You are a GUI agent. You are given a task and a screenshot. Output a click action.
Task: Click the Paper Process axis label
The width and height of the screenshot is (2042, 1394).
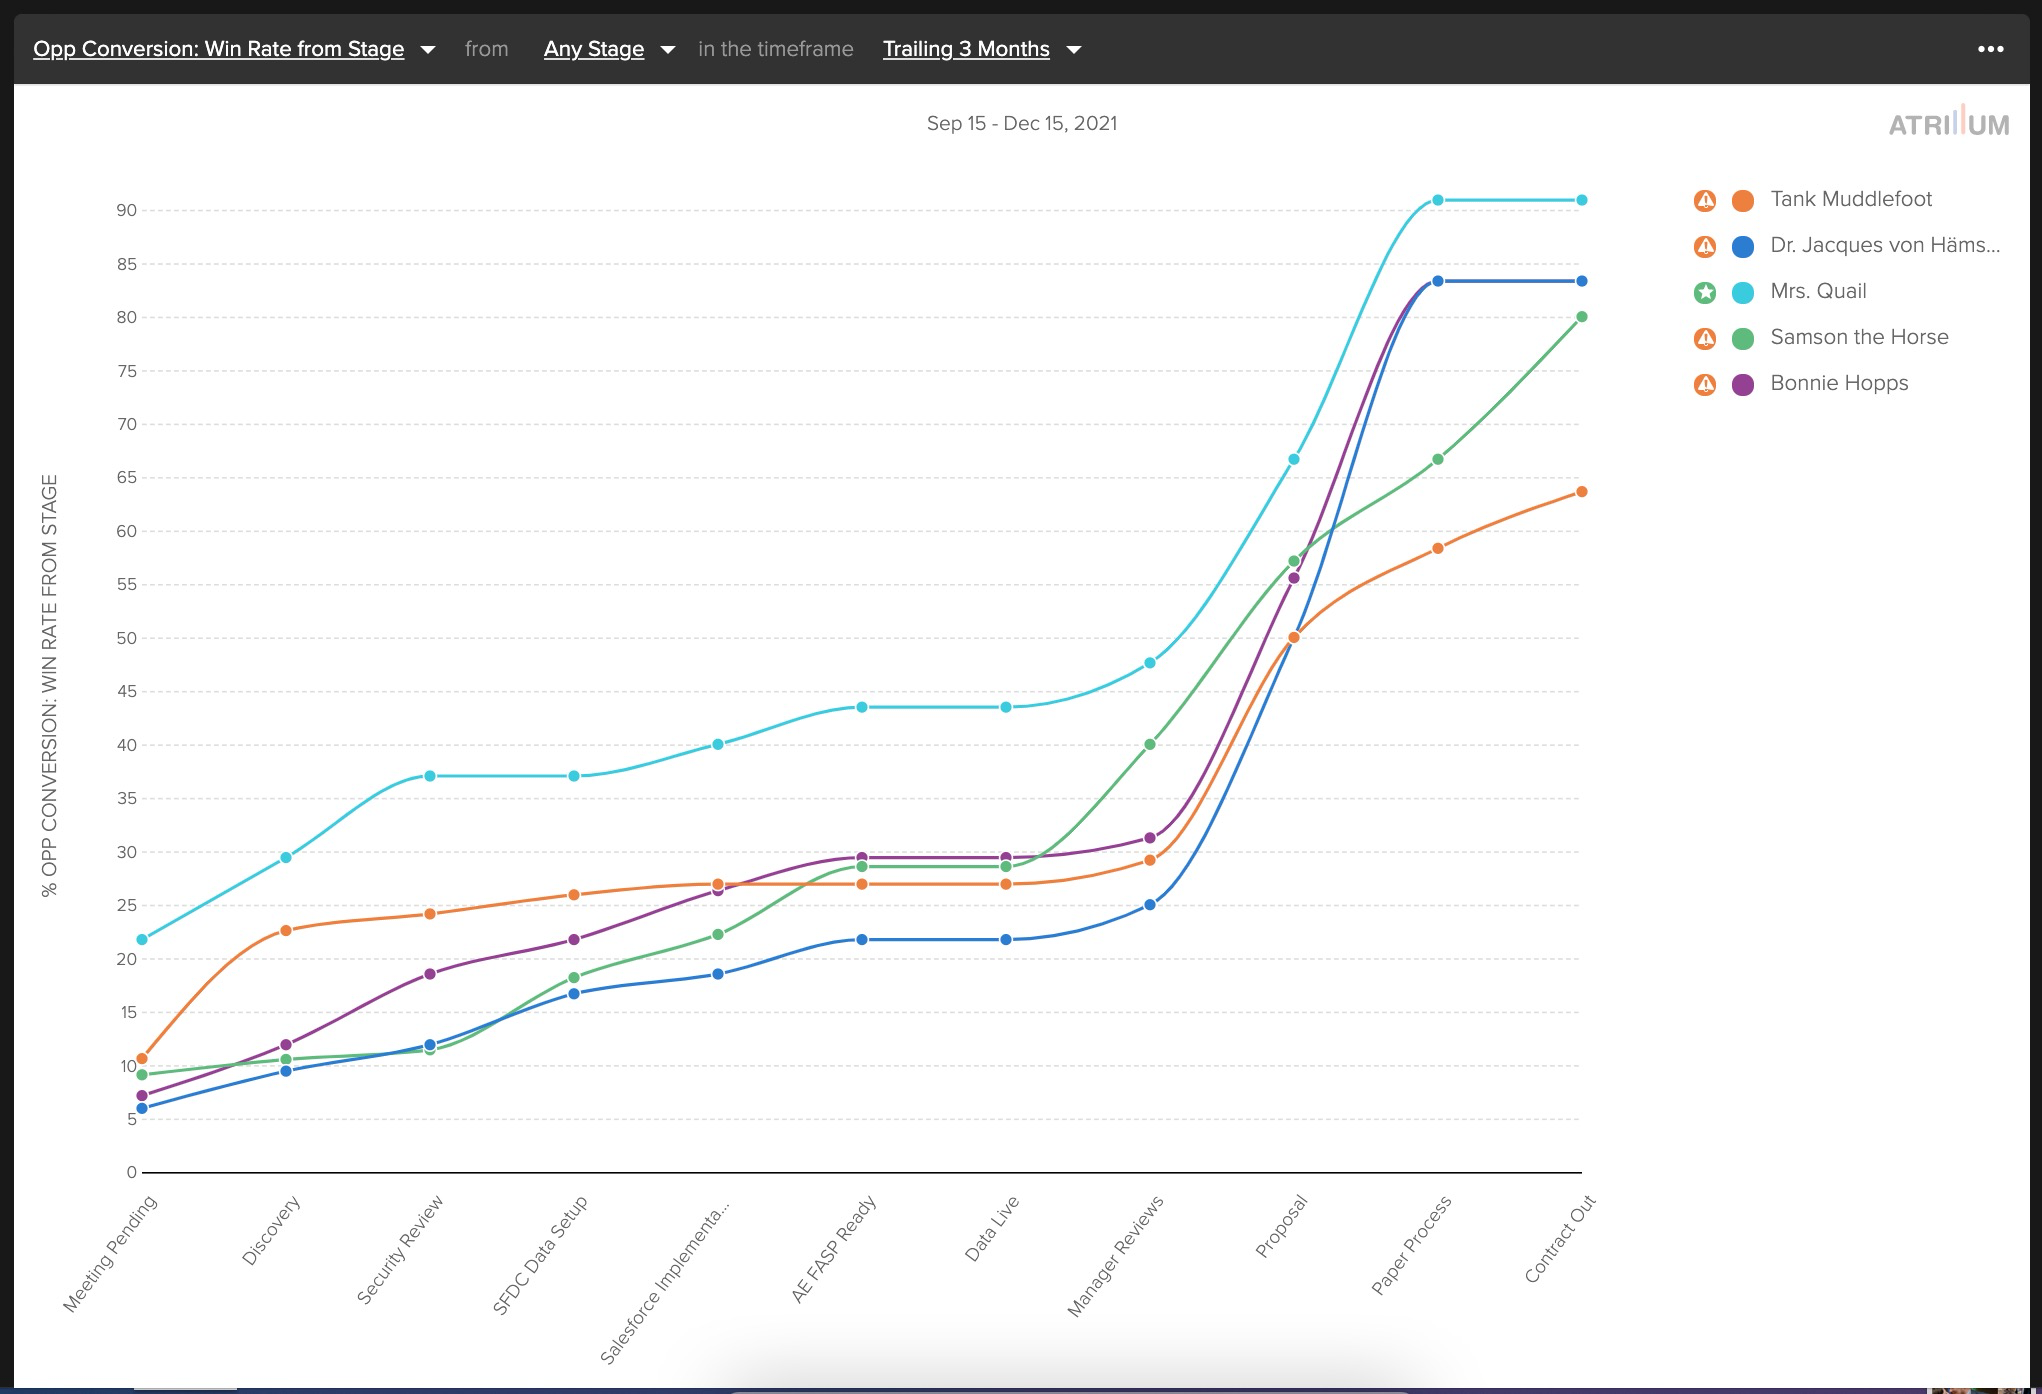1411,1245
